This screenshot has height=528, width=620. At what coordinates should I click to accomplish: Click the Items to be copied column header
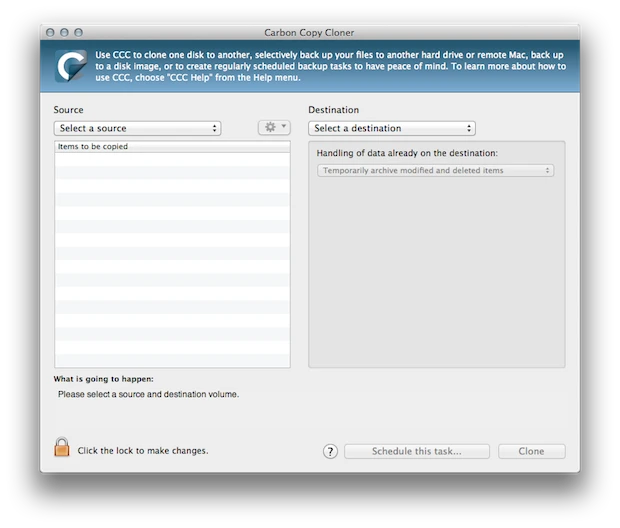coord(172,147)
